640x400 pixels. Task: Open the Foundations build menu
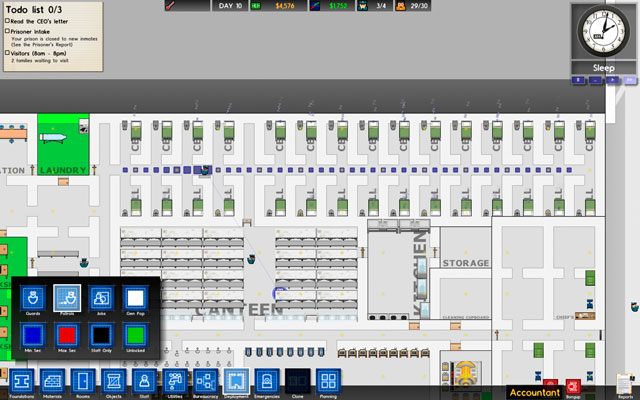(x=22, y=381)
